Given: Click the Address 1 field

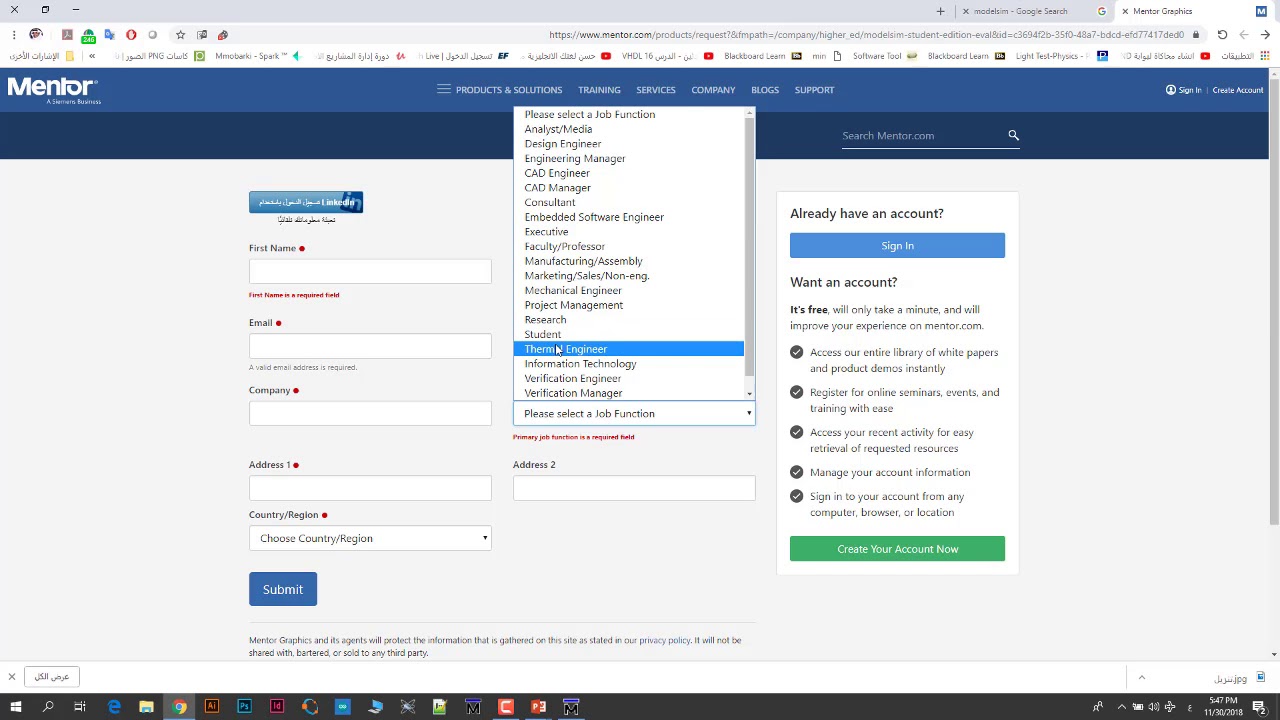Looking at the screenshot, I should tap(370, 488).
